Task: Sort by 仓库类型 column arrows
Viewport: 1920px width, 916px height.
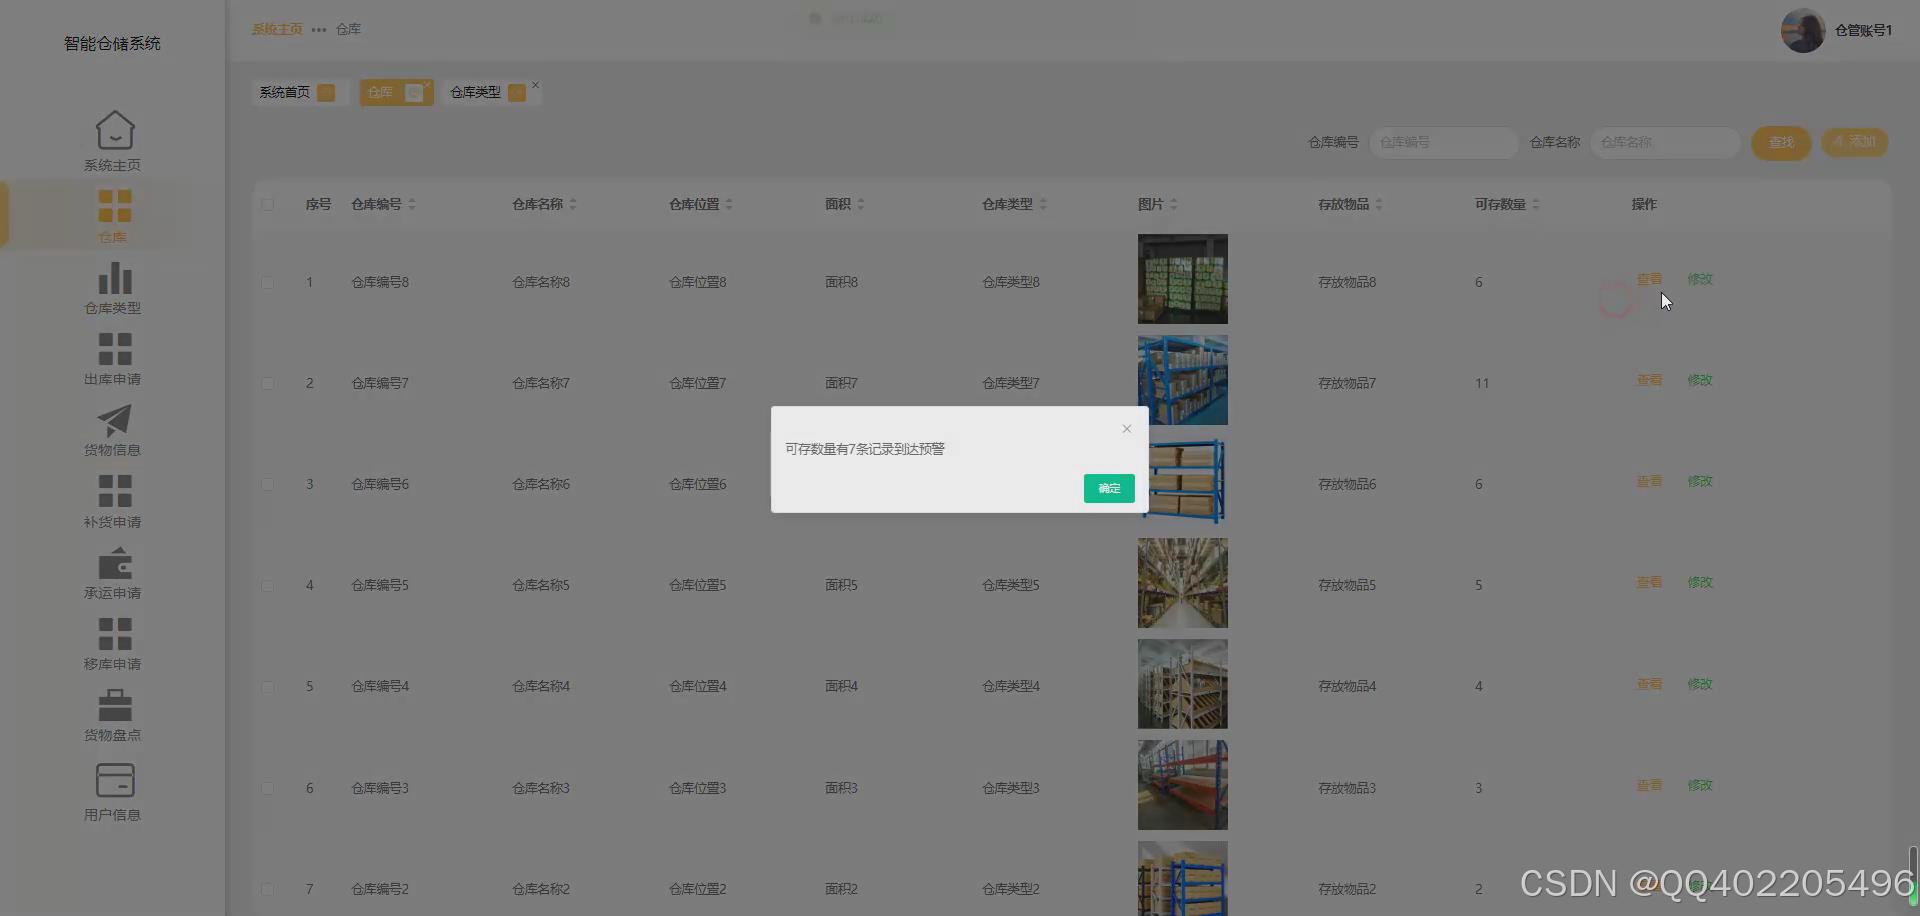Action: tap(1043, 204)
